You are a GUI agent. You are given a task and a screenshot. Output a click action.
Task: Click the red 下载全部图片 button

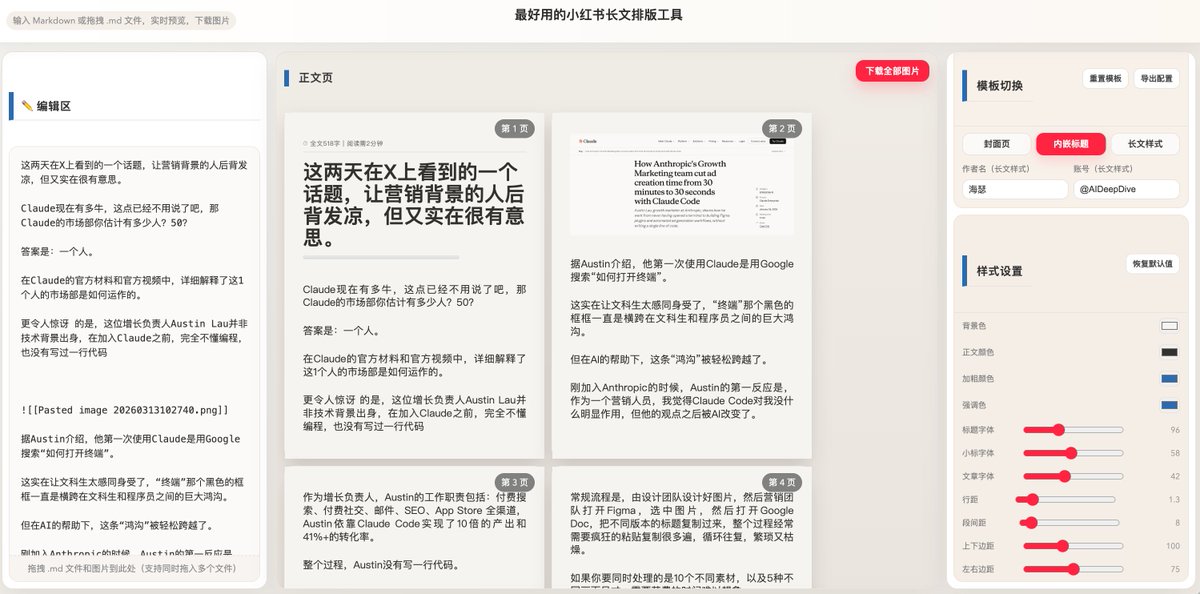pyautogui.click(x=893, y=71)
